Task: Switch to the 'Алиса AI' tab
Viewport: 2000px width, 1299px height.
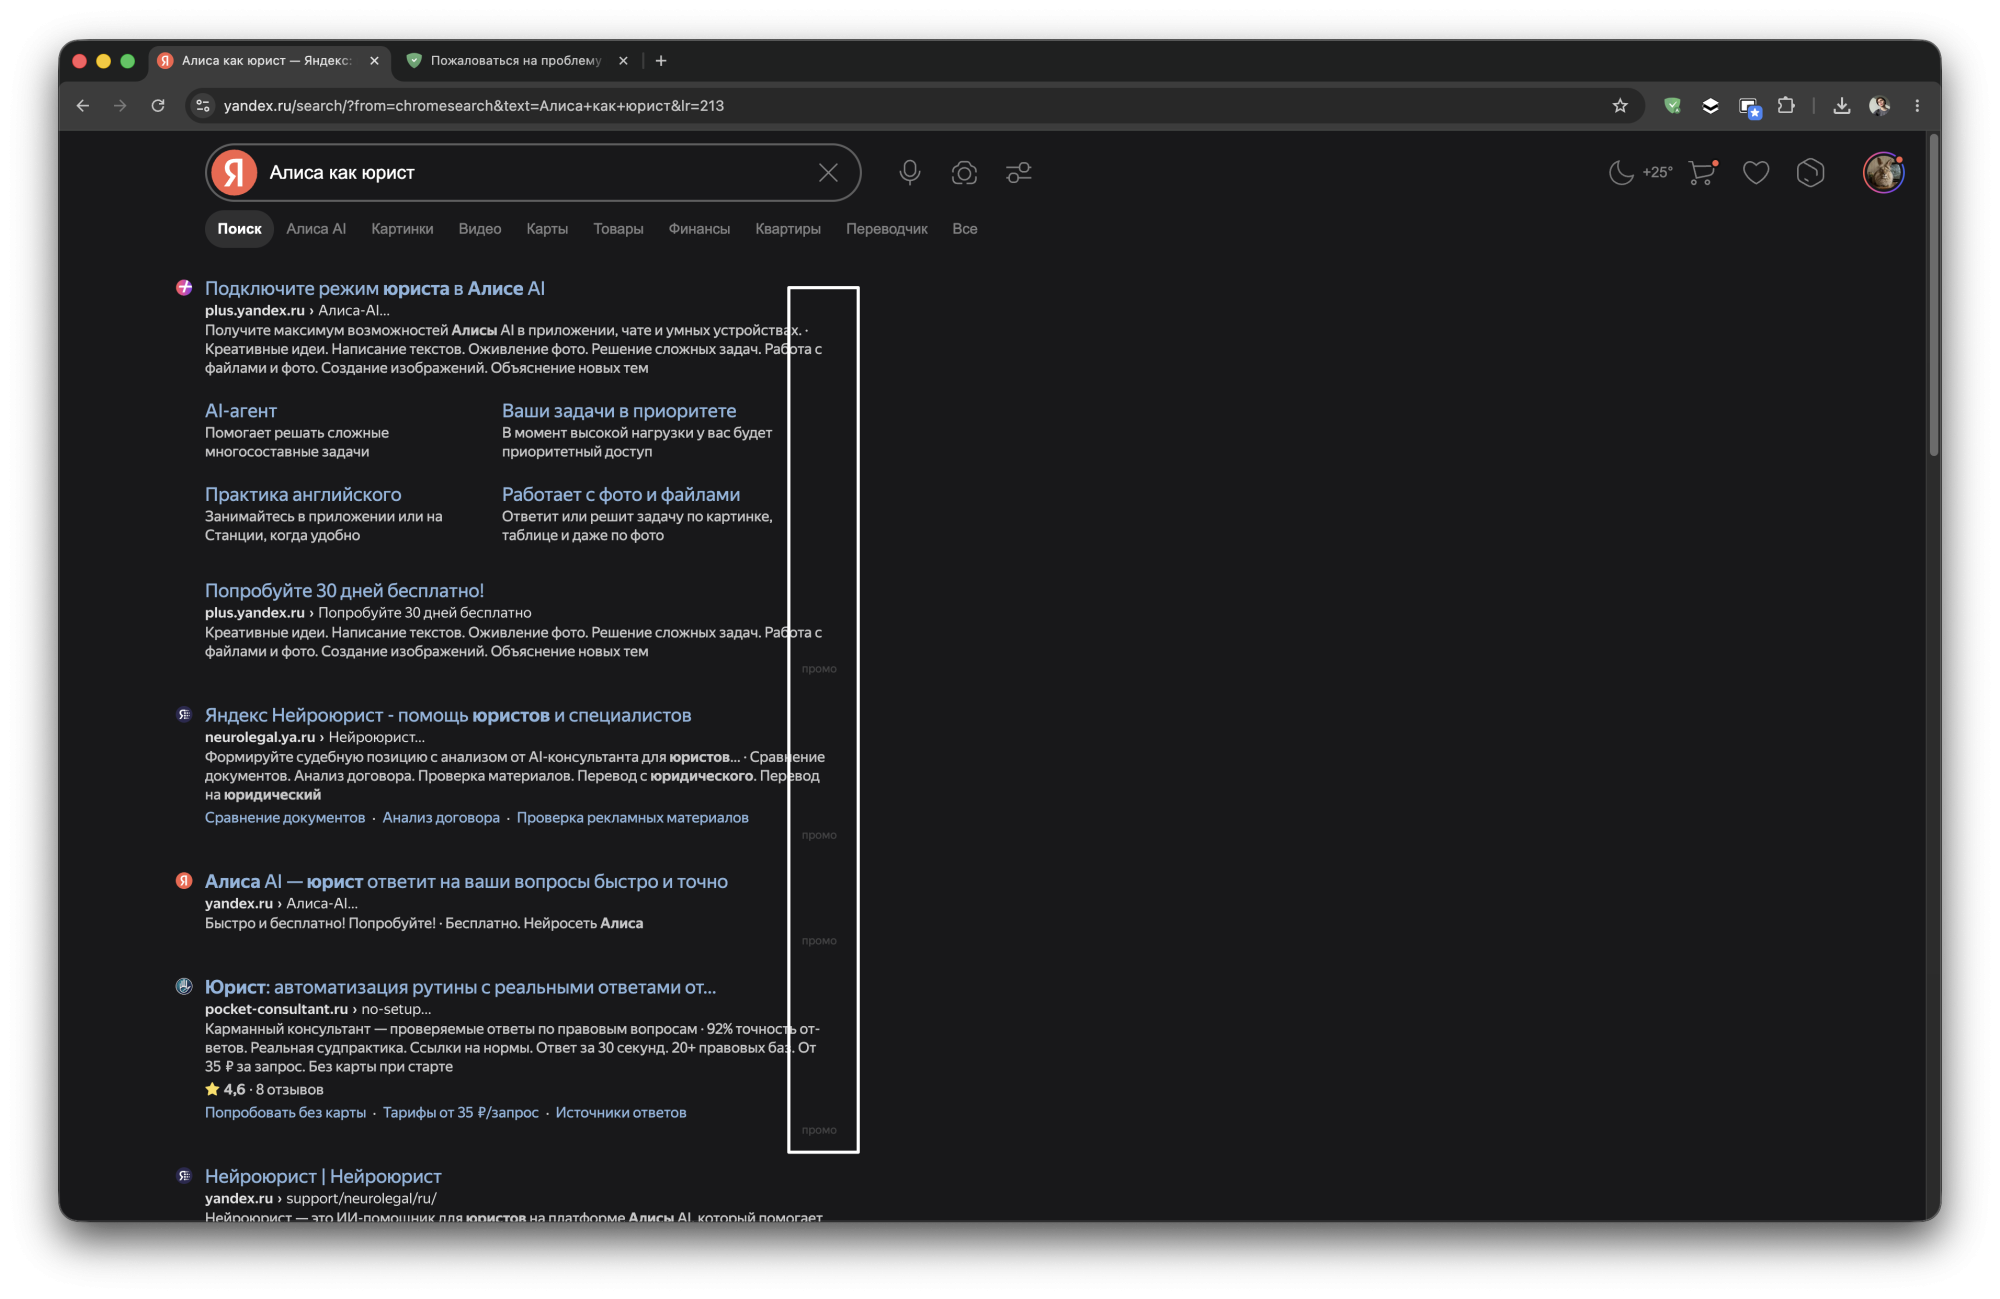Action: [x=316, y=229]
